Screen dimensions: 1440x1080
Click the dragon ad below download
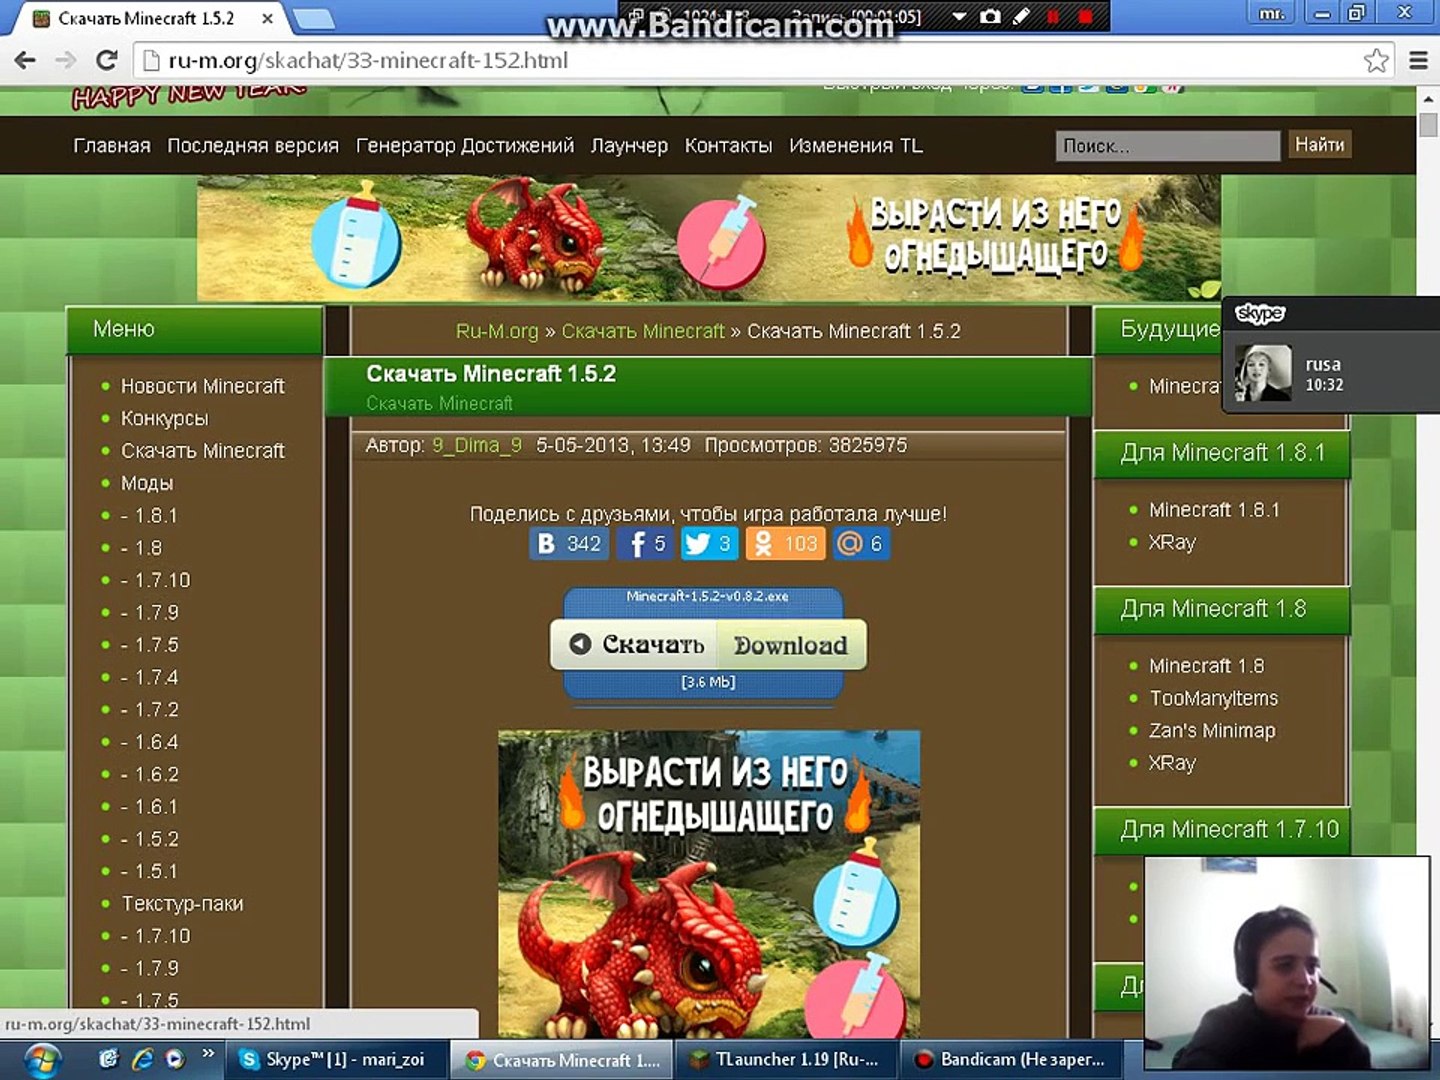click(x=709, y=884)
